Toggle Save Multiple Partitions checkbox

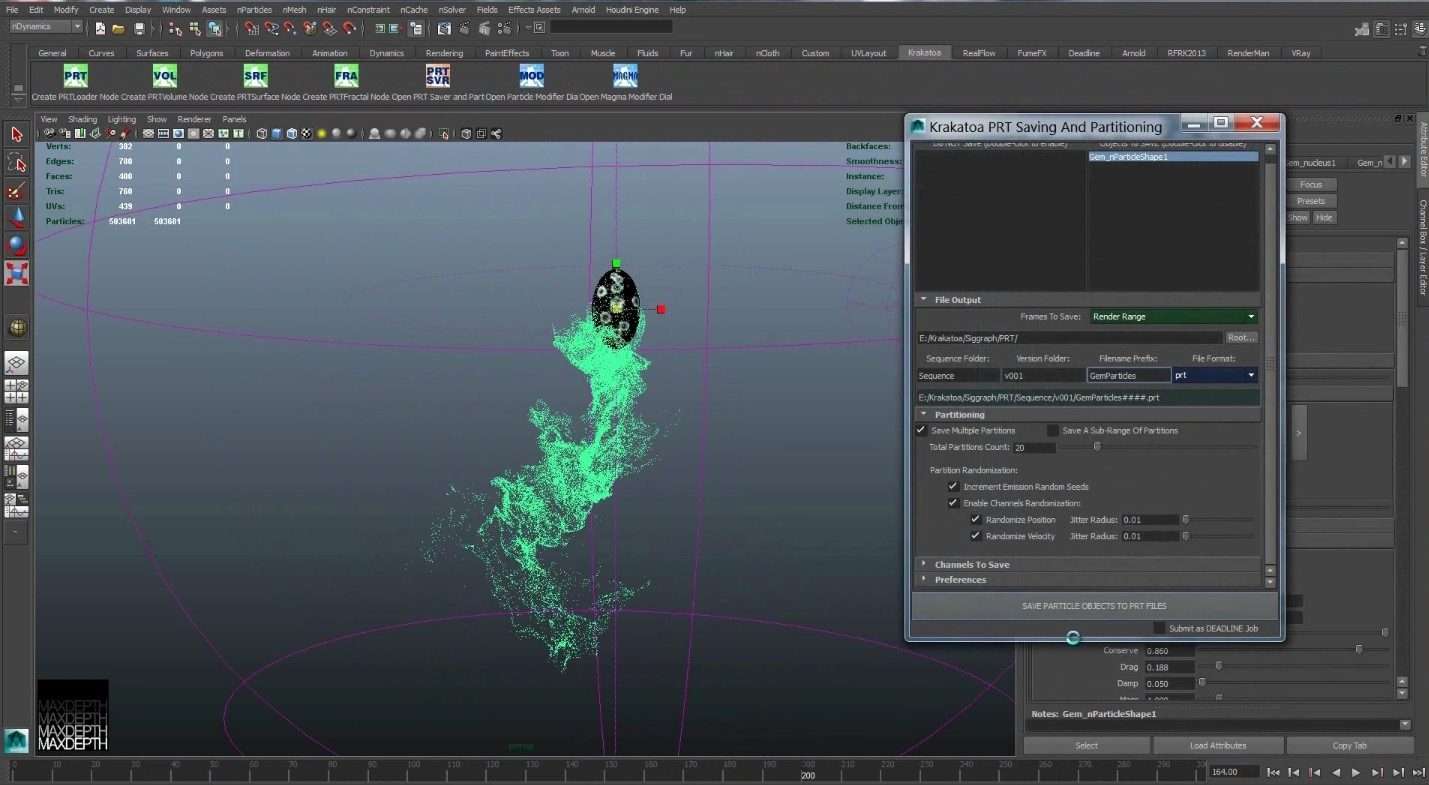[921, 430]
